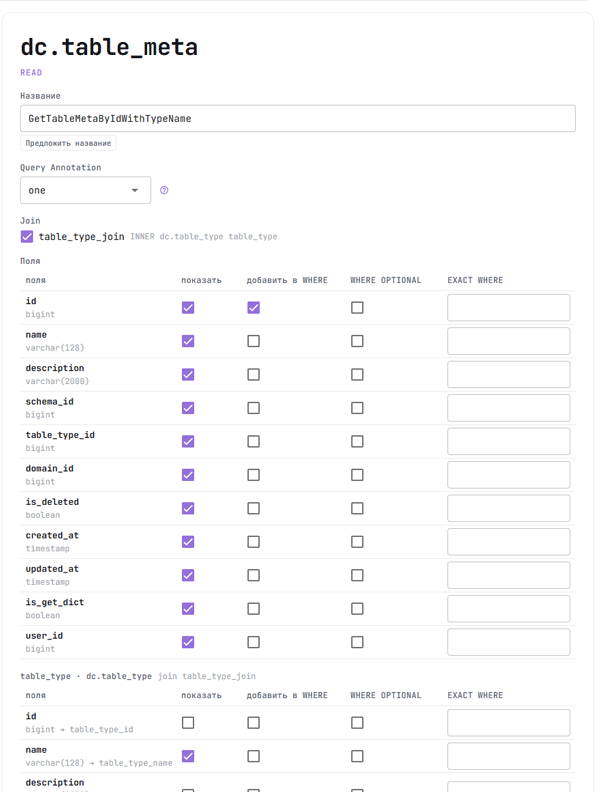This screenshot has width=600, height=792.
Task: Click the dropdown arrow in the one selector
Action: (x=135, y=190)
